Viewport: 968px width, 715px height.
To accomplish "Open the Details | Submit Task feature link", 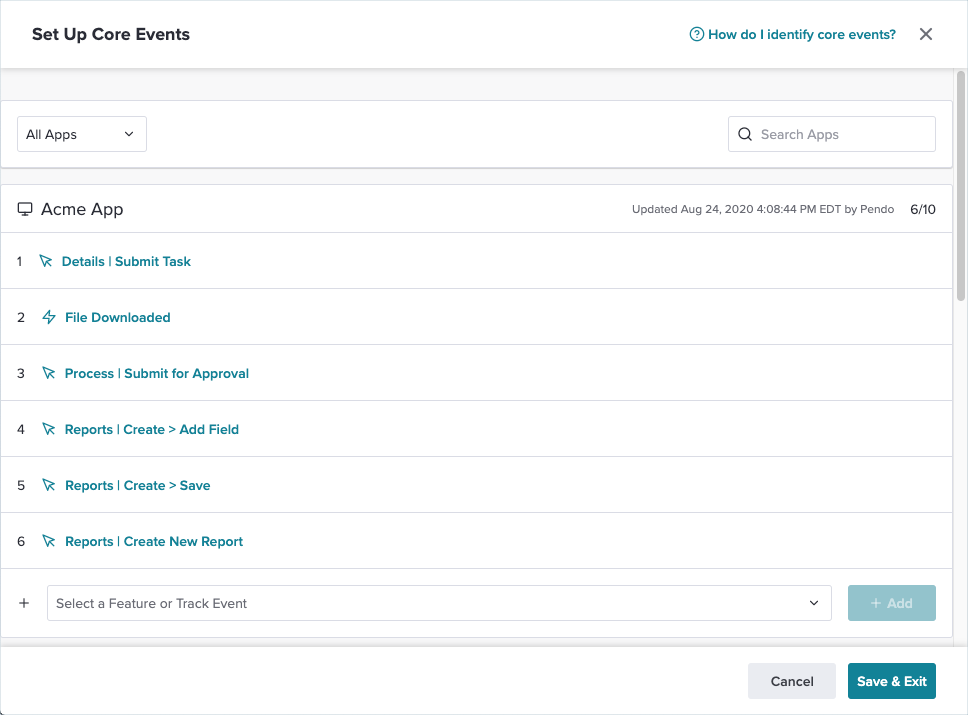I will 126,261.
